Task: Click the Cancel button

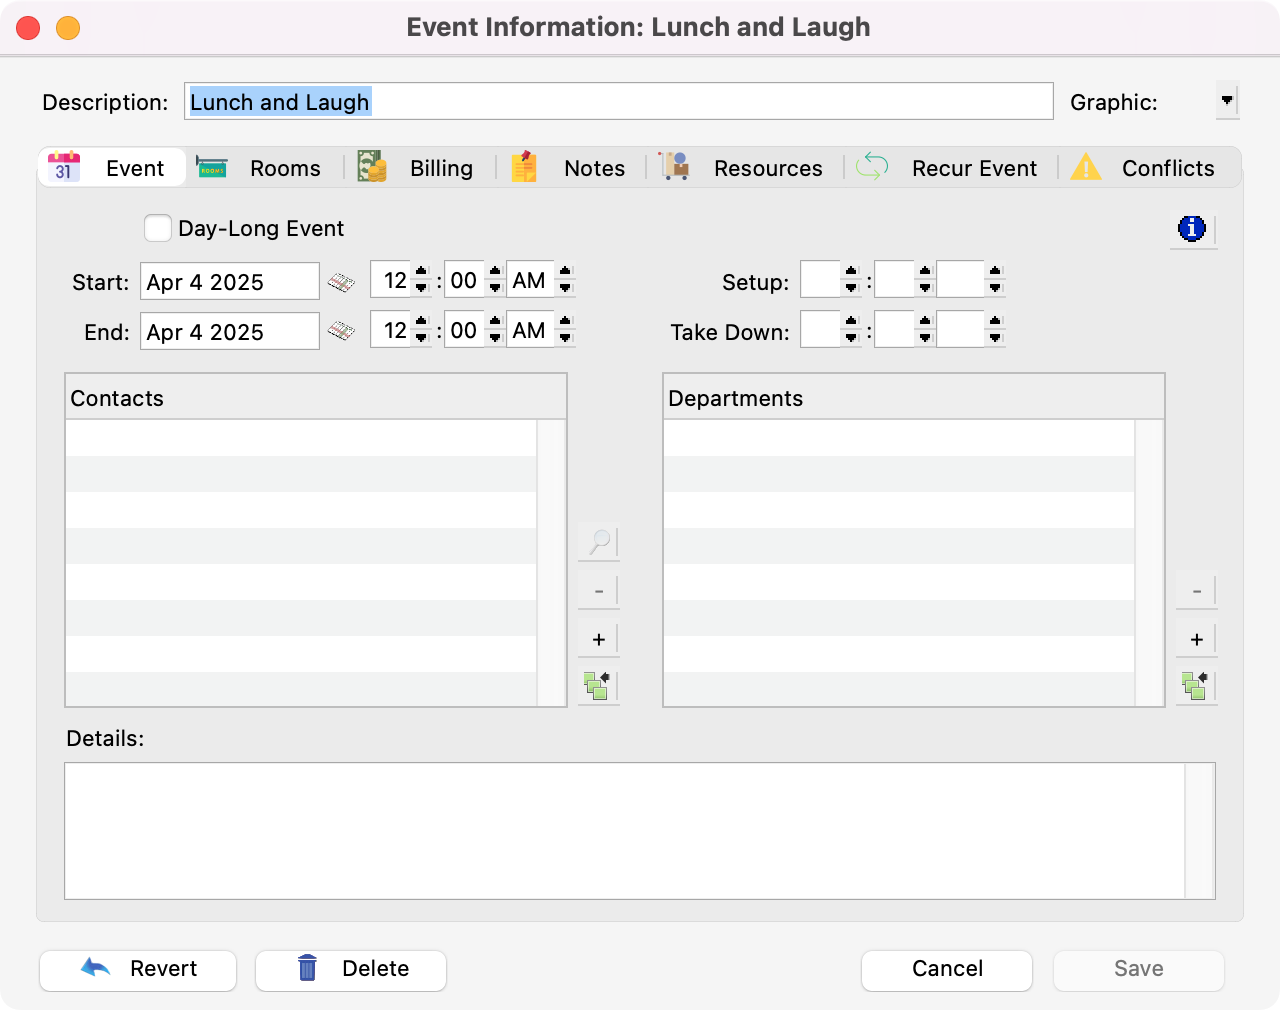Action: (946, 969)
